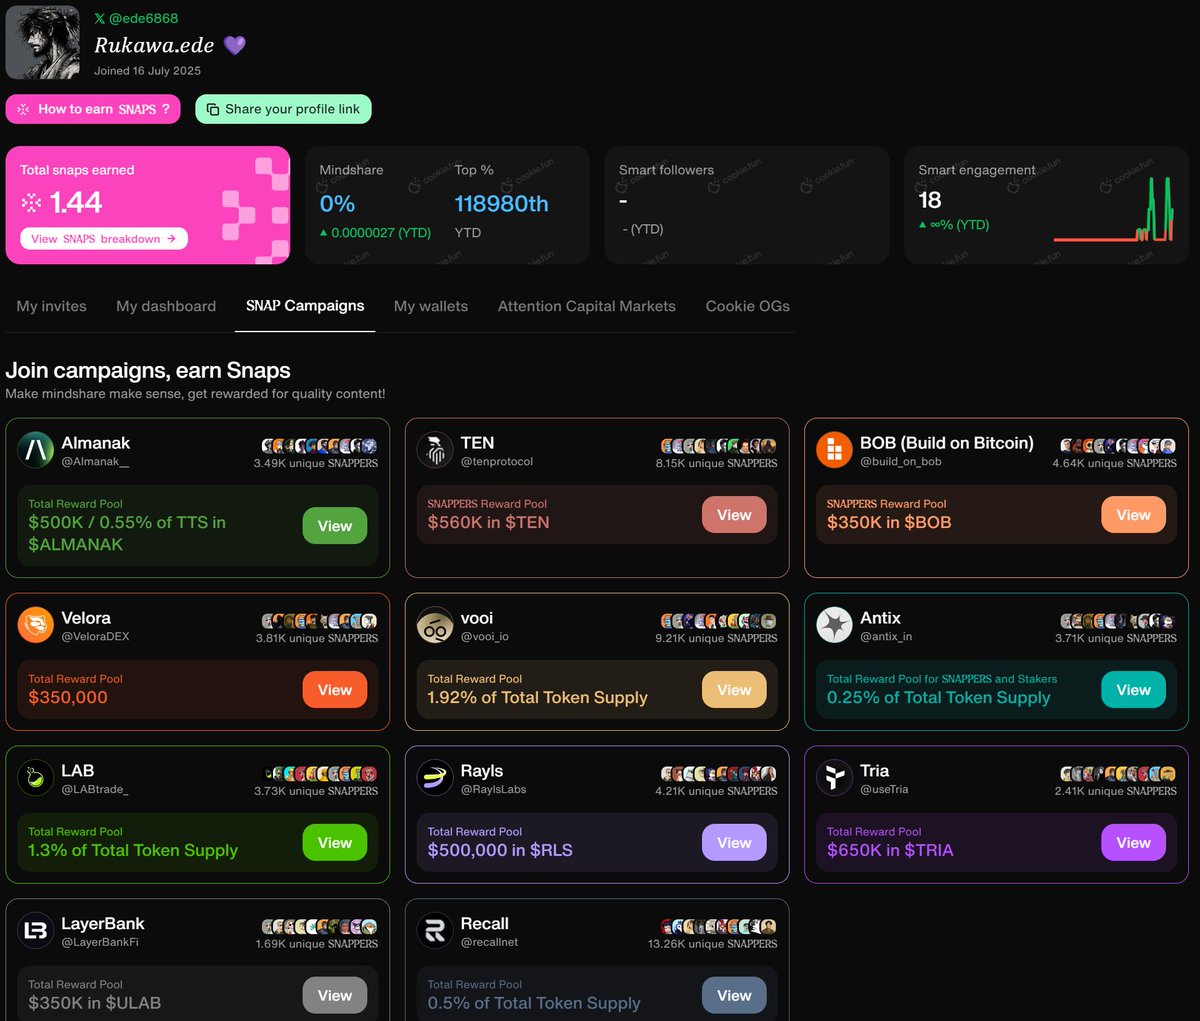This screenshot has width=1200, height=1021.
Task: Click the BOB orange logo icon
Action: pyautogui.click(x=834, y=451)
